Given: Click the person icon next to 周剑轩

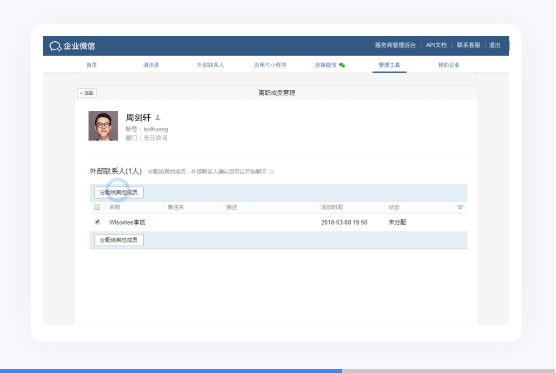Looking at the screenshot, I should pyautogui.click(x=158, y=117).
